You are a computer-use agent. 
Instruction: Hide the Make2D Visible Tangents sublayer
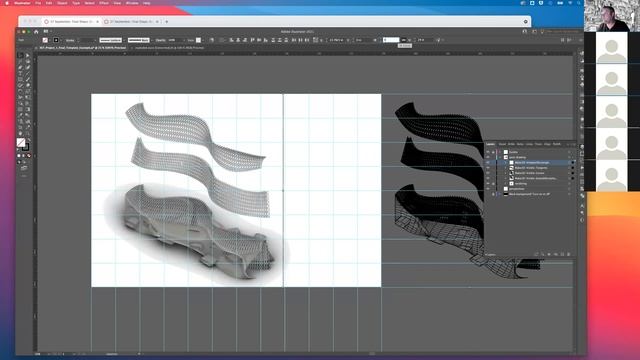[x=488, y=168]
